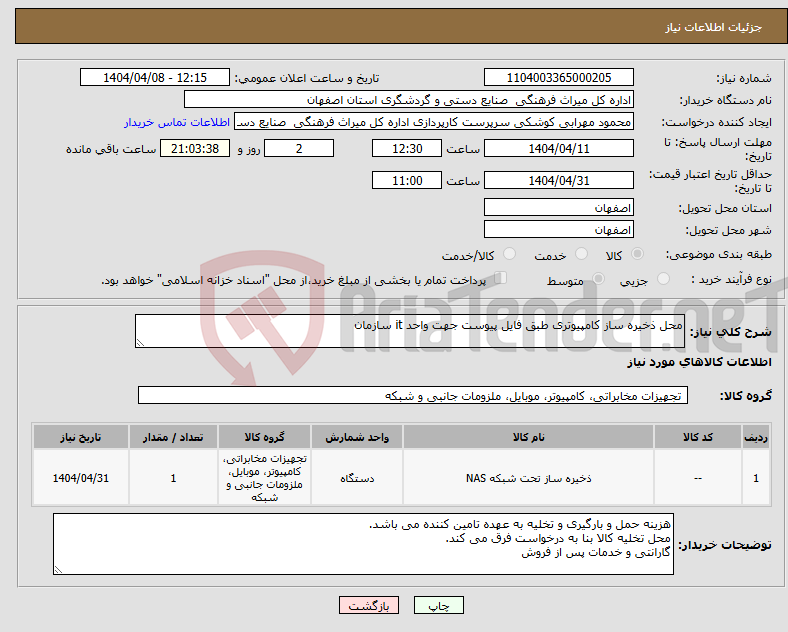Select the خدمت radio button
The width and height of the screenshot is (788, 632).
click(x=581, y=254)
